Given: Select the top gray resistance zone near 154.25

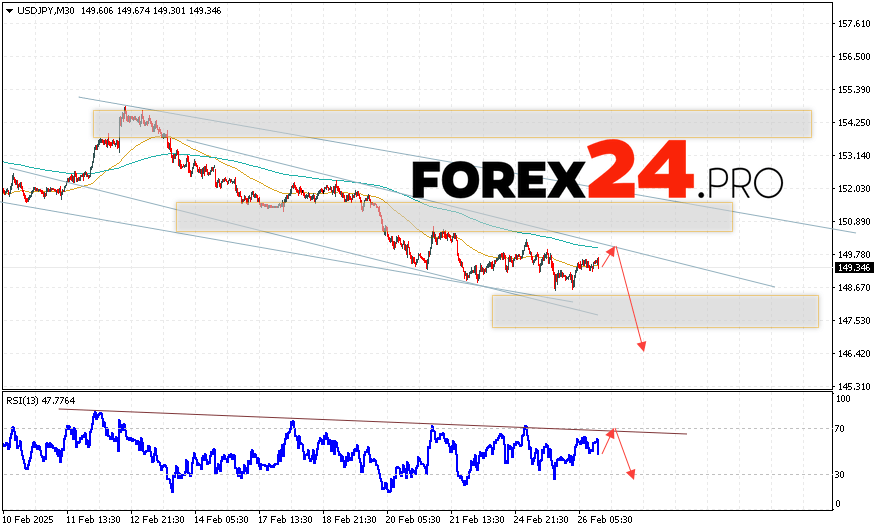Looking at the screenshot, I should 452,124.
